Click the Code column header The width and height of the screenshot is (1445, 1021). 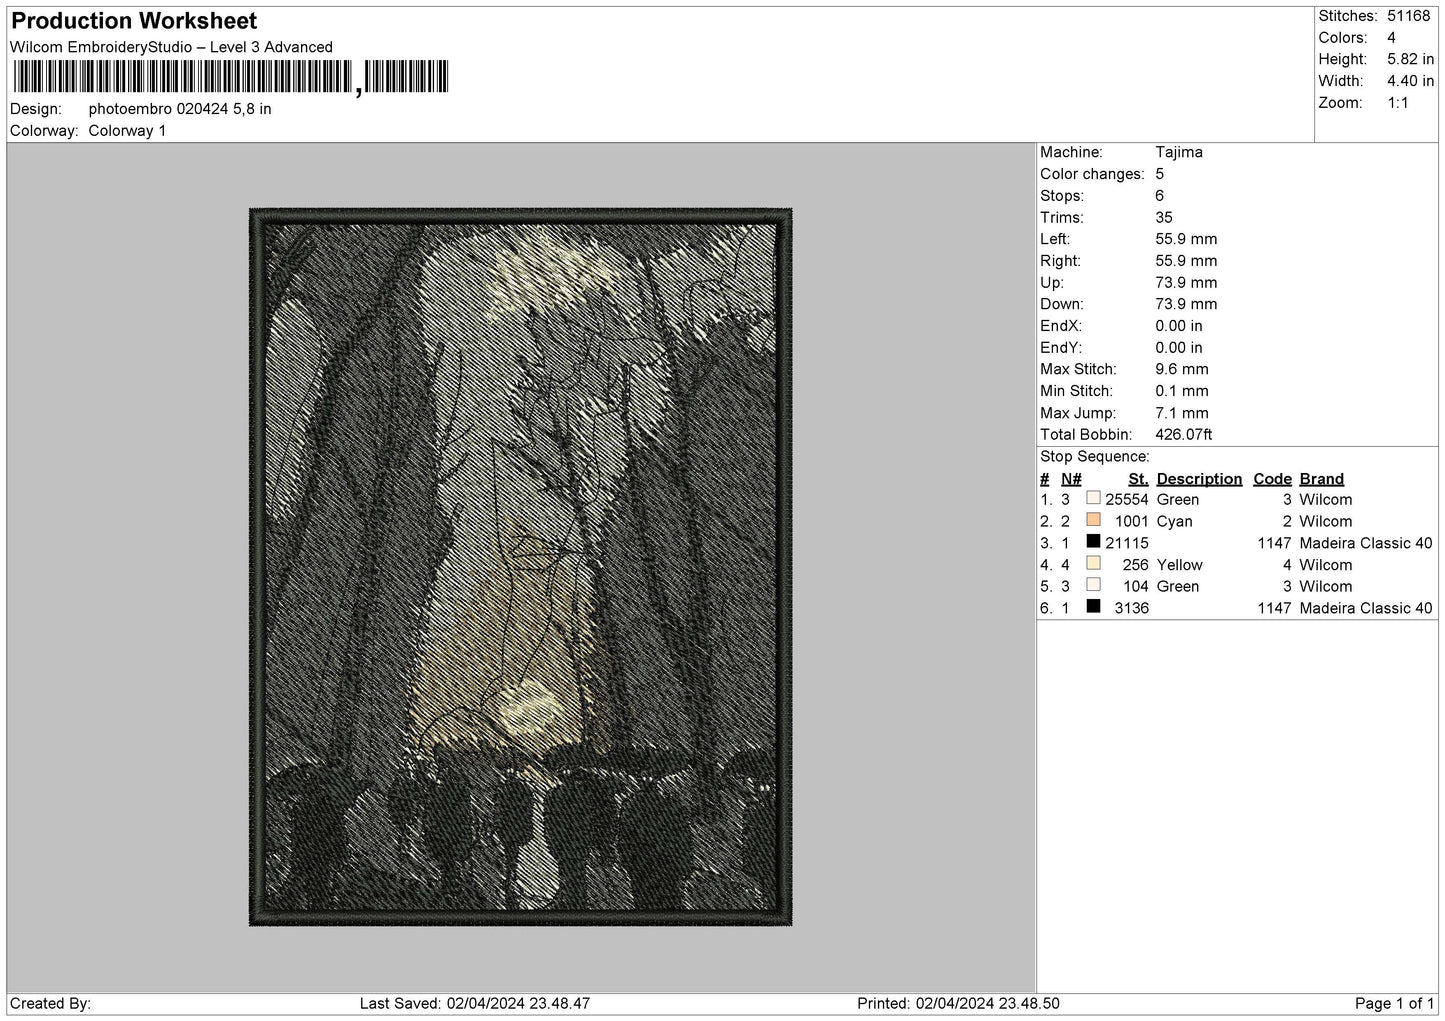[x=1272, y=479]
